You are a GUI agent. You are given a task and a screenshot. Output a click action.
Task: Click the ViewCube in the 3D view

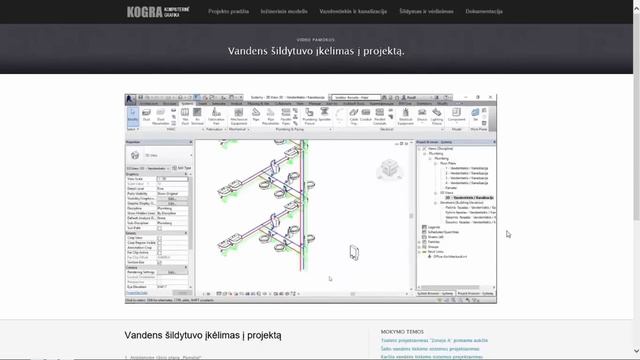(389, 169)
